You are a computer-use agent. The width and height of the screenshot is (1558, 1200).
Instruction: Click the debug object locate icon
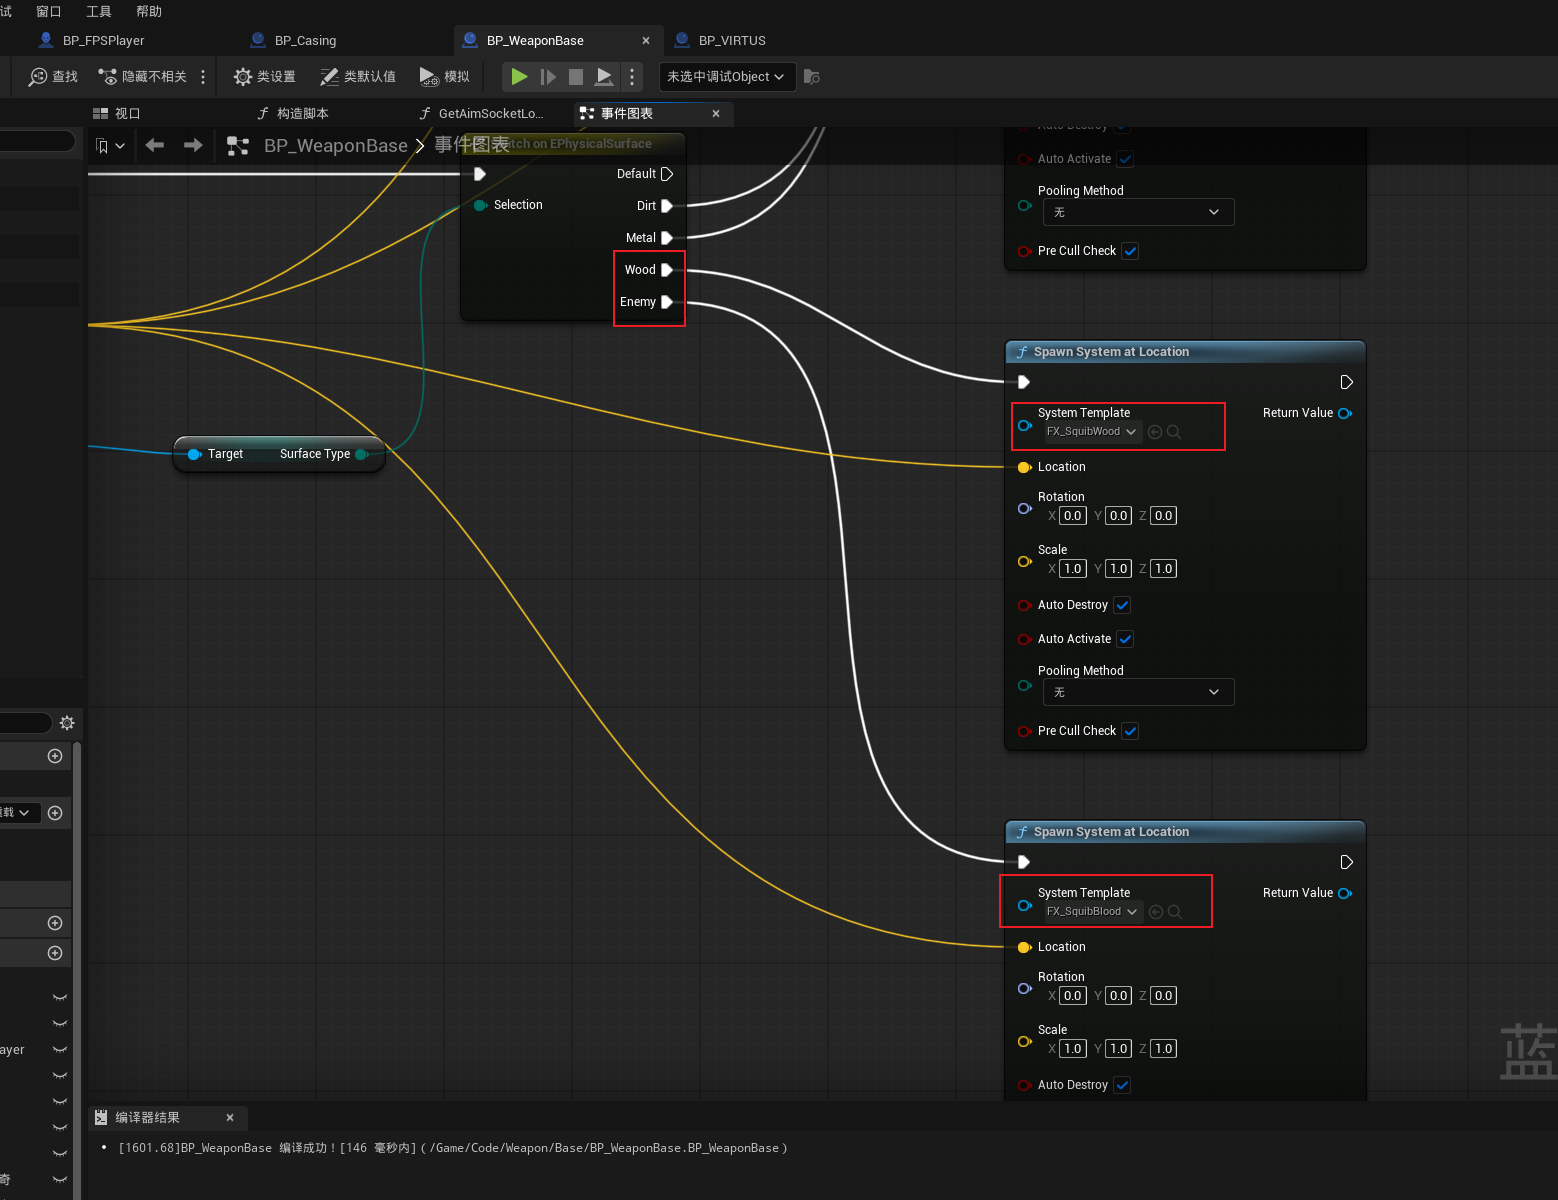tap(812, 77)
